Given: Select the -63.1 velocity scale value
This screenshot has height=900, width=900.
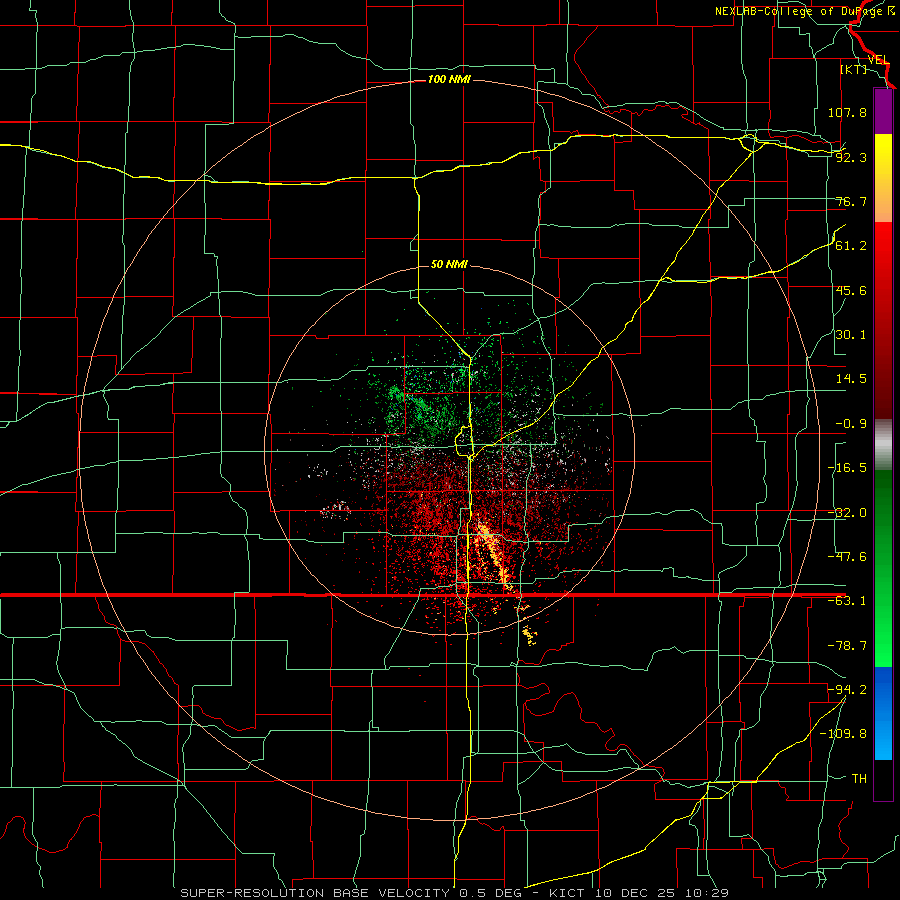Looking at the screenshot, I should (847, 601).
